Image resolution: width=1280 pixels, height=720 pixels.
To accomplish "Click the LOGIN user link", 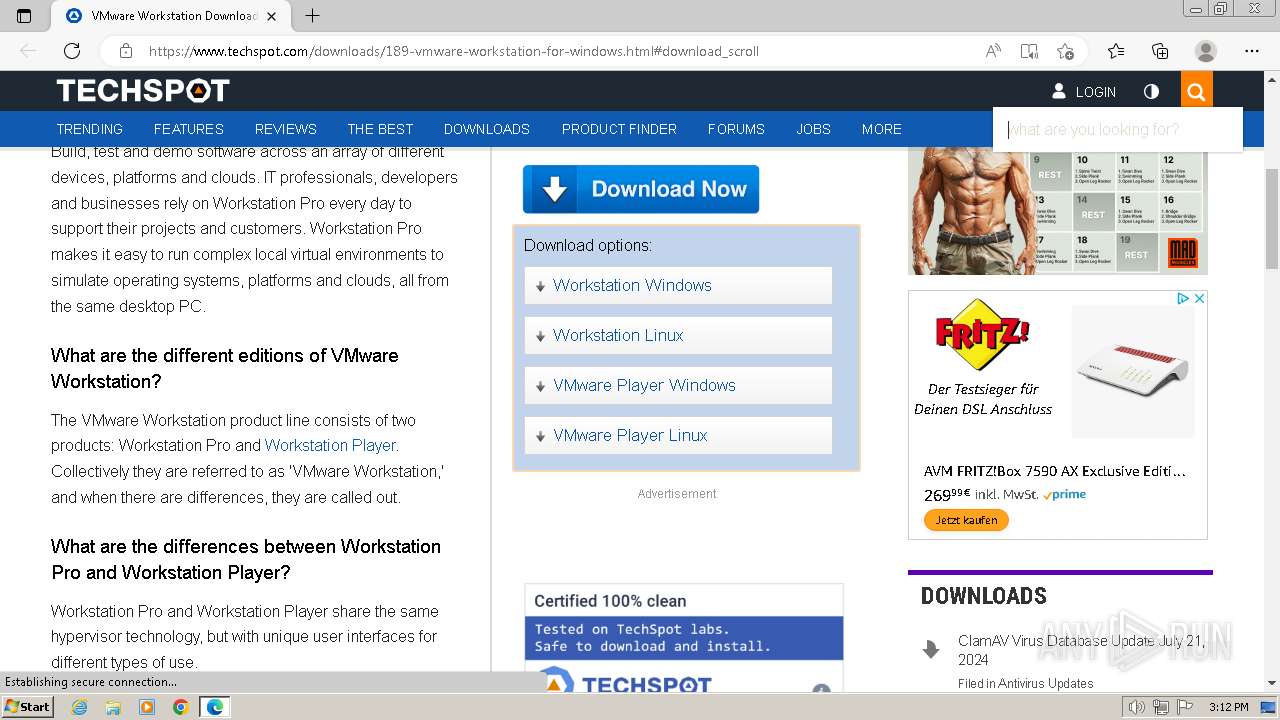I will [x=1084, y=92].
